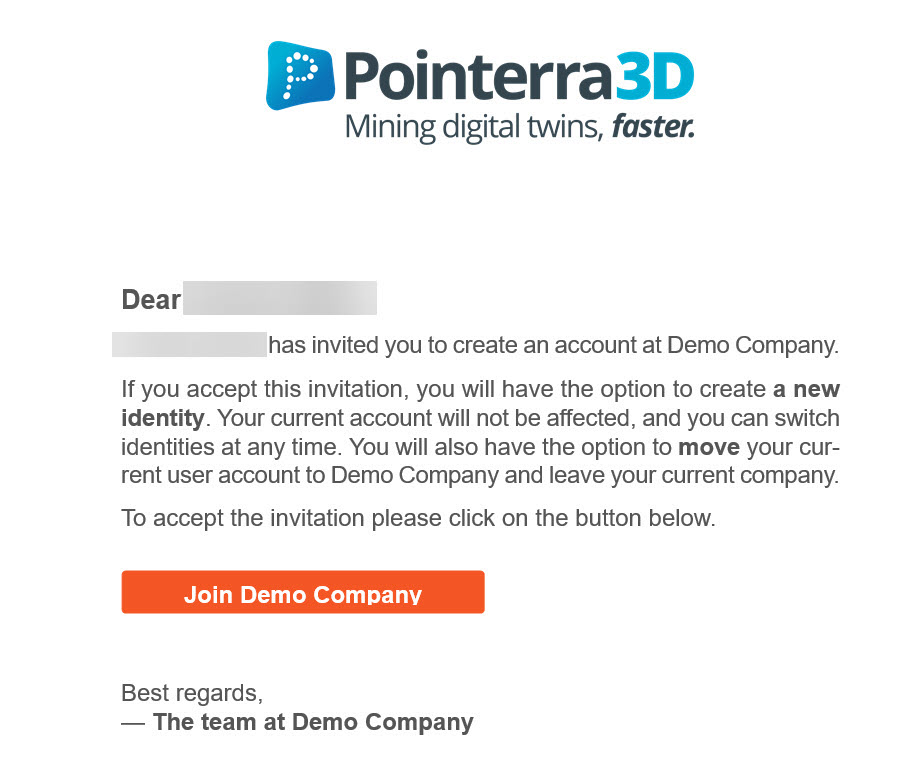Image resolution: width=905 pixels, height=758 pixels.
Task: Click the 'Dear' greeting word
Action: coord(151,300)
